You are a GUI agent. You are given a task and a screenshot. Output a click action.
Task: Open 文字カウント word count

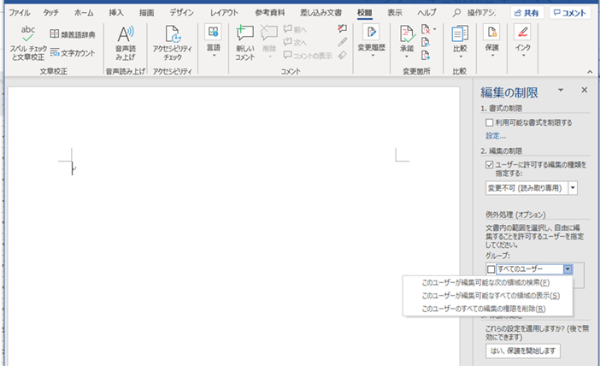click(72, 53)
